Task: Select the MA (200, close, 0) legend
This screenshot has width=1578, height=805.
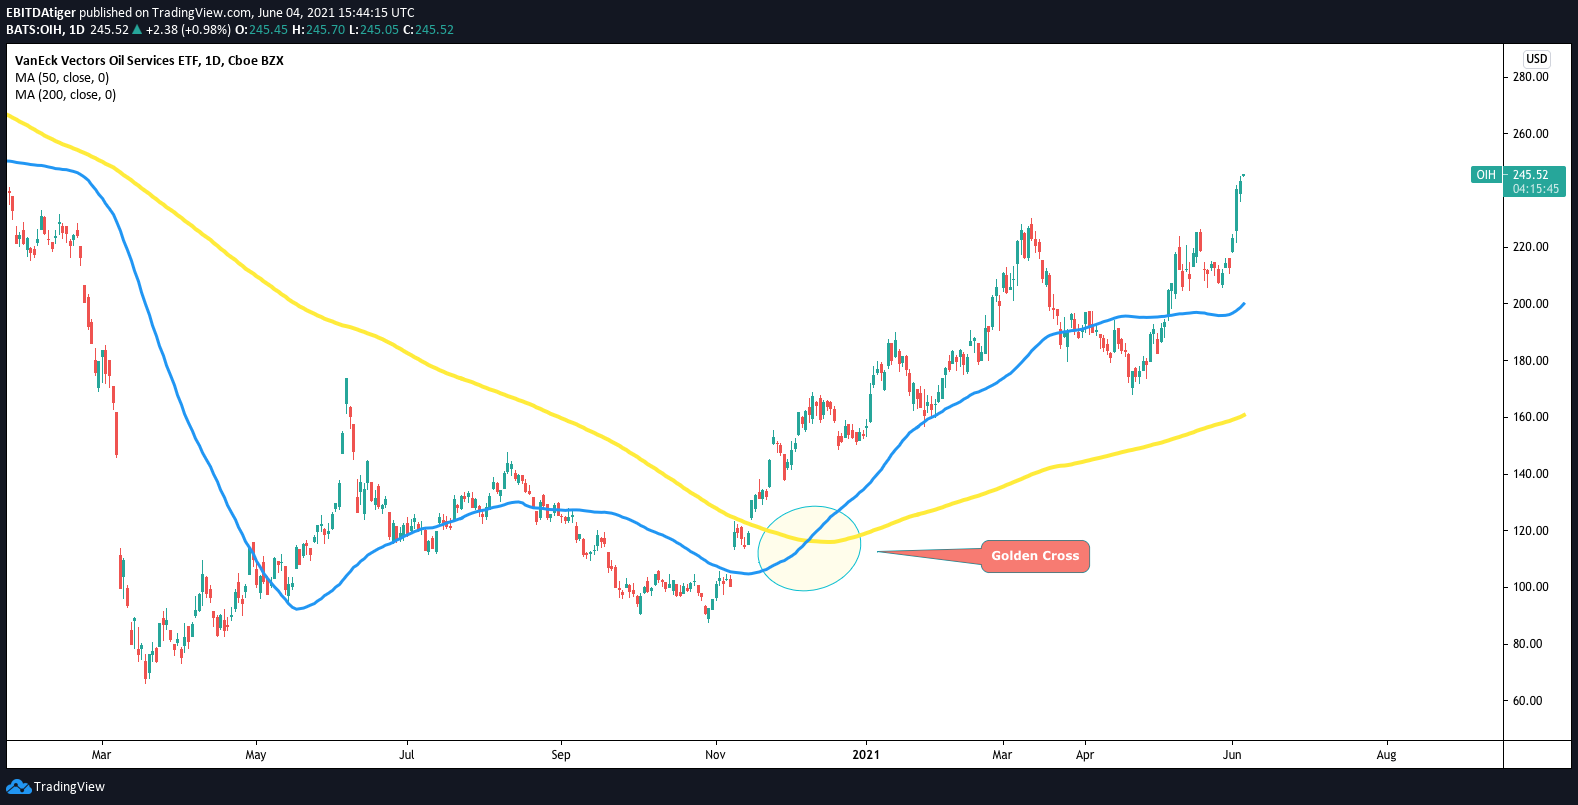Action: tap(65, 95)
